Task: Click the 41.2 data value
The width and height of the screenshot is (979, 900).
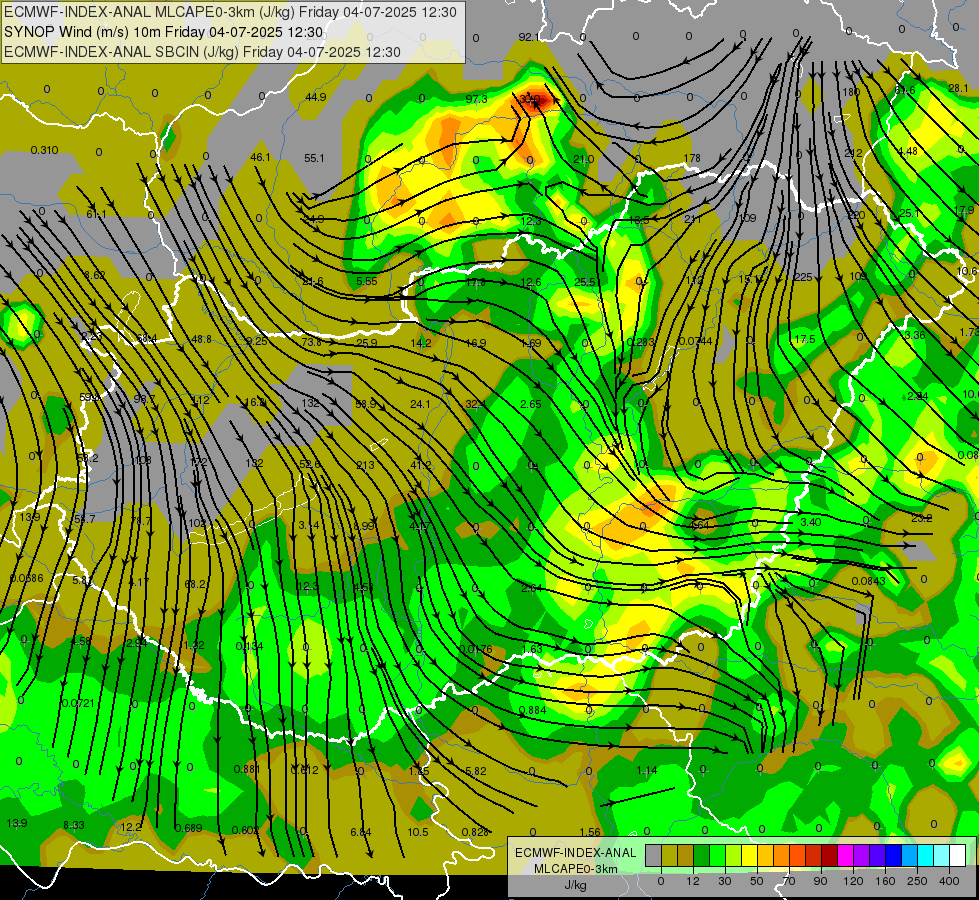Action: (x=421, y=465)
